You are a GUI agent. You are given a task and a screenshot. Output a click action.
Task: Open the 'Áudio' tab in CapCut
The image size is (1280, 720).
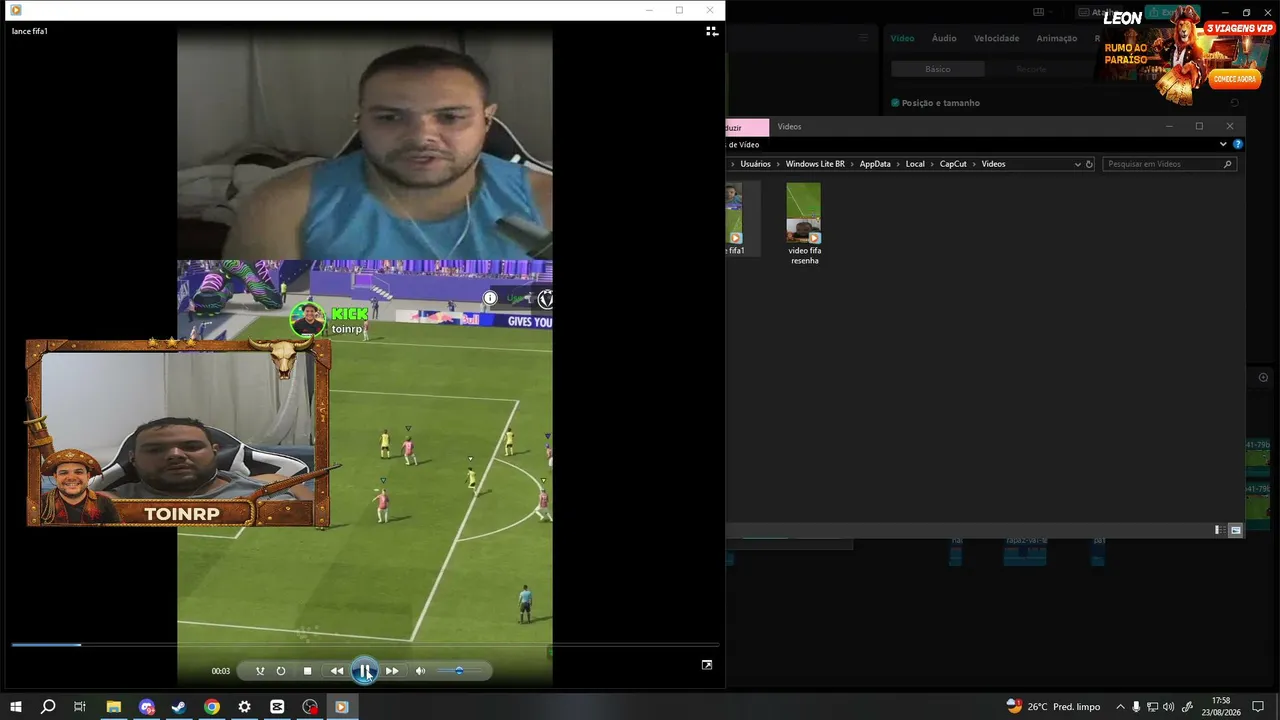click(x=944, y=38)
